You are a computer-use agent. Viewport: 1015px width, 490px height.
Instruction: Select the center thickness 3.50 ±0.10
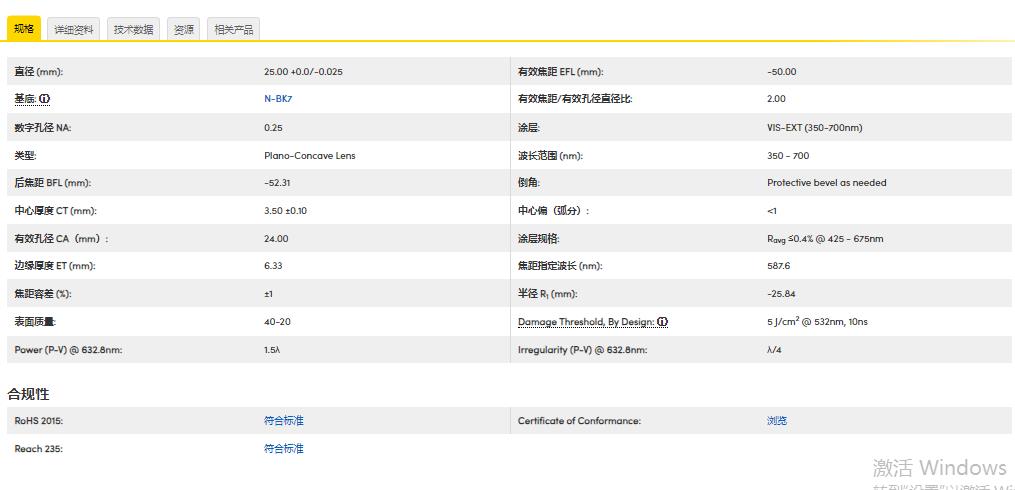click(x=285, y=211)
